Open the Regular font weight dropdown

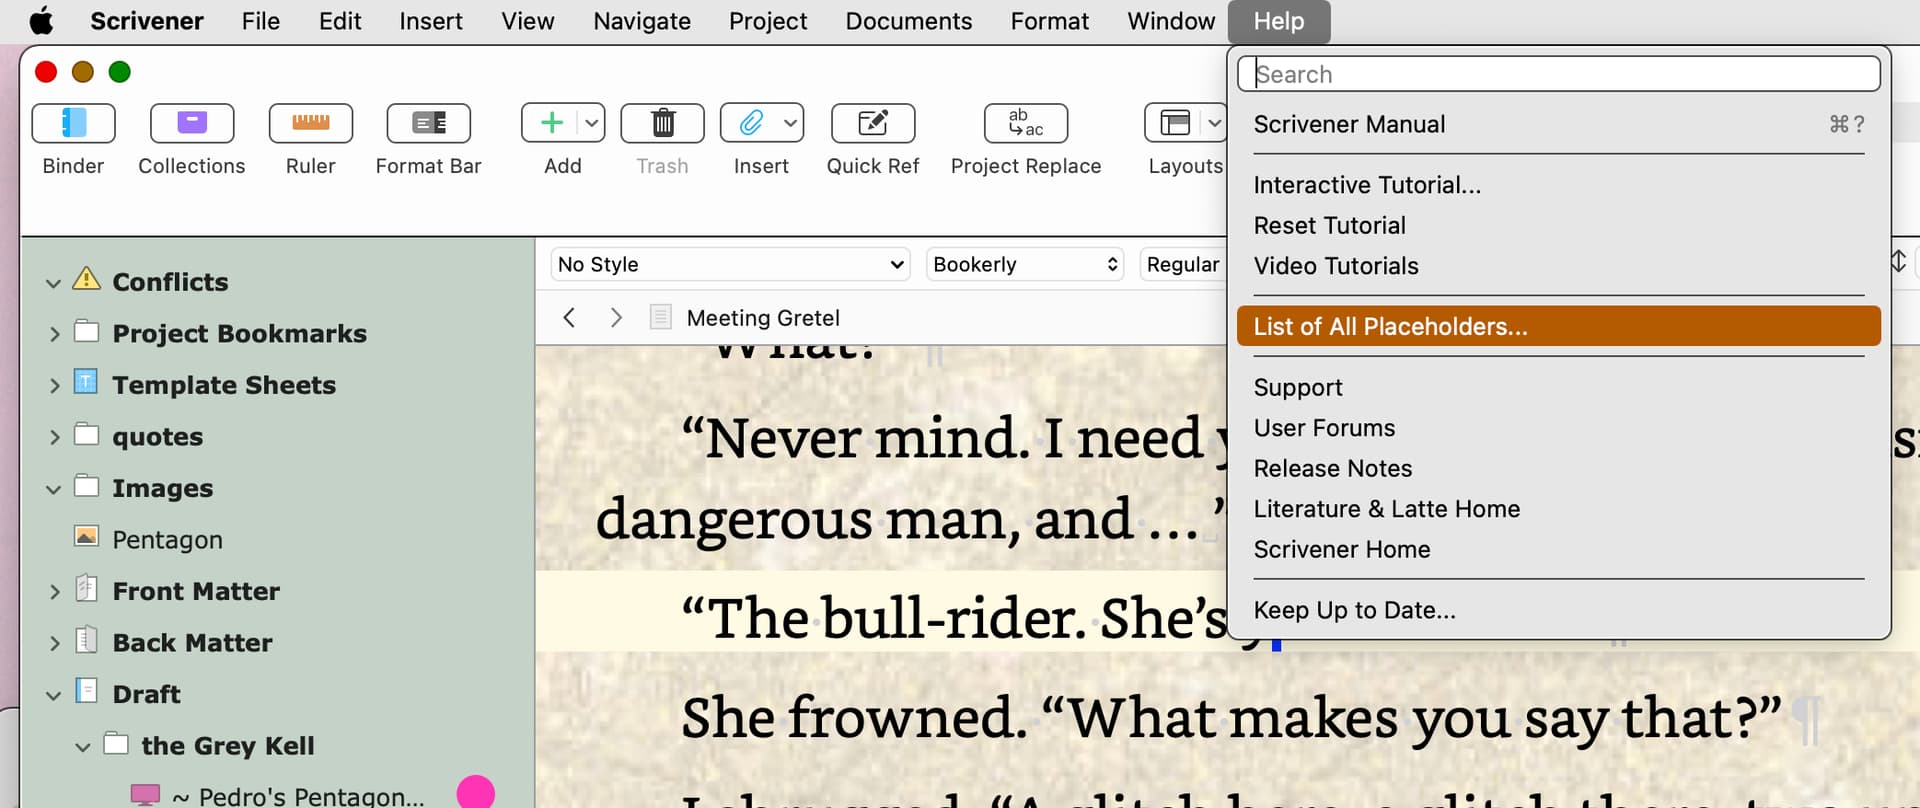[1183, 264]
